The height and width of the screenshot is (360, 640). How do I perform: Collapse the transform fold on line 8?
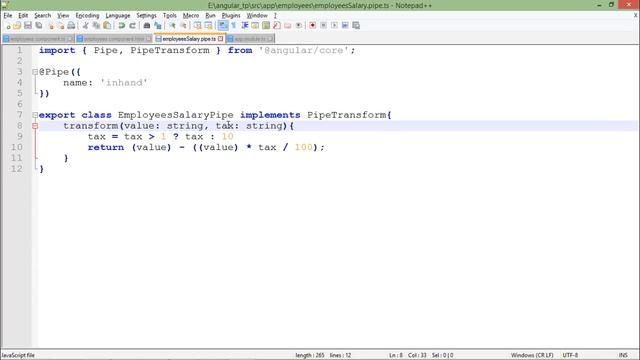[35, 126]
